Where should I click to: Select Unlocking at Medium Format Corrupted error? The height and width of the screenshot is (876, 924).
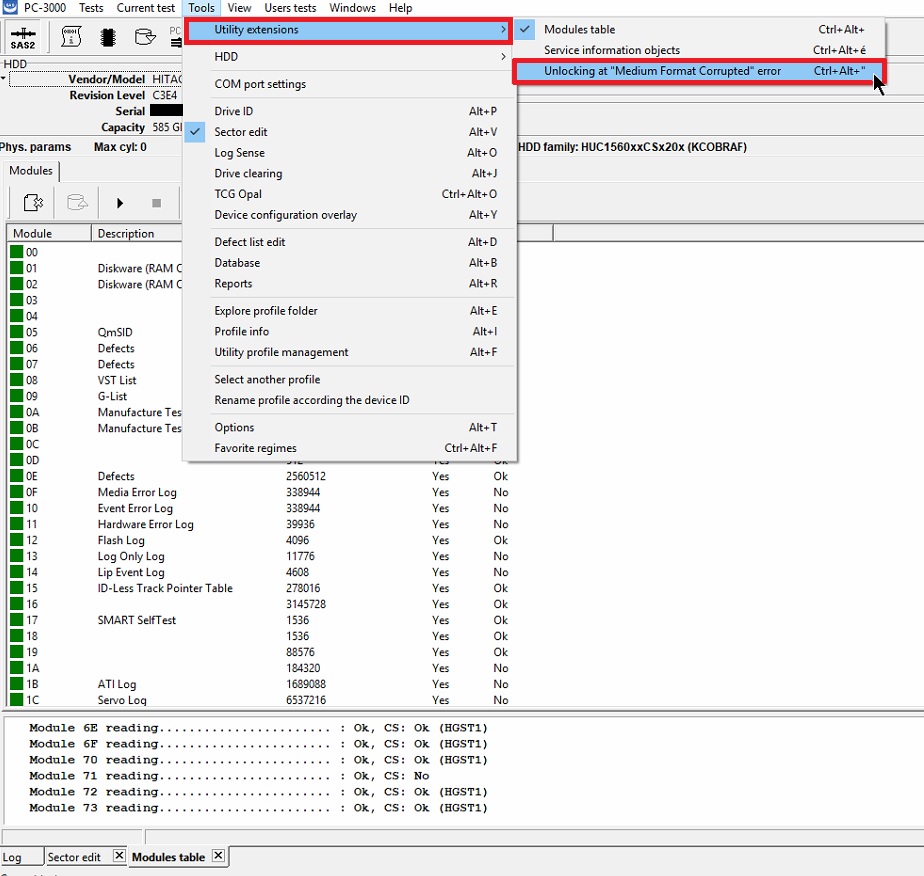[x=699, y=71]
